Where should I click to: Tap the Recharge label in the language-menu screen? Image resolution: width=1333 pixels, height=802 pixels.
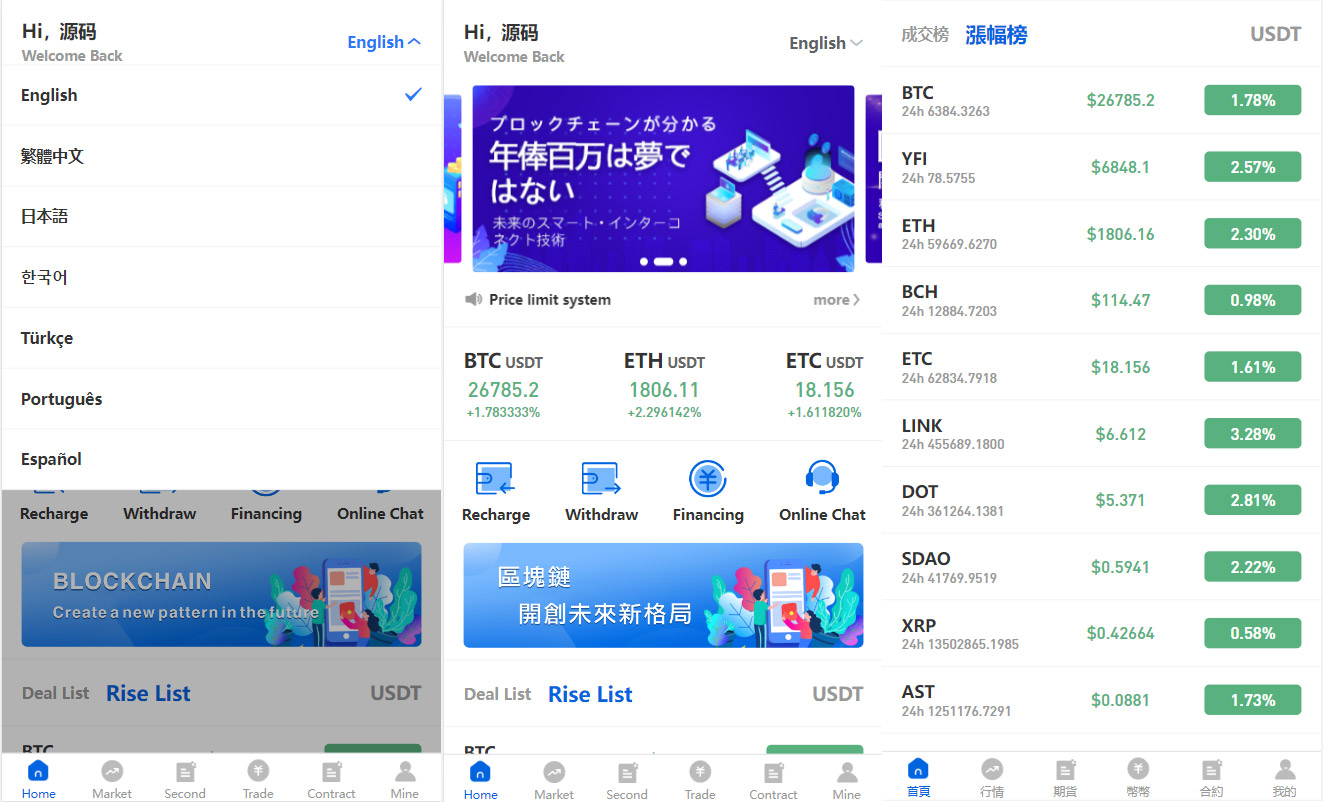click(54, 514)
